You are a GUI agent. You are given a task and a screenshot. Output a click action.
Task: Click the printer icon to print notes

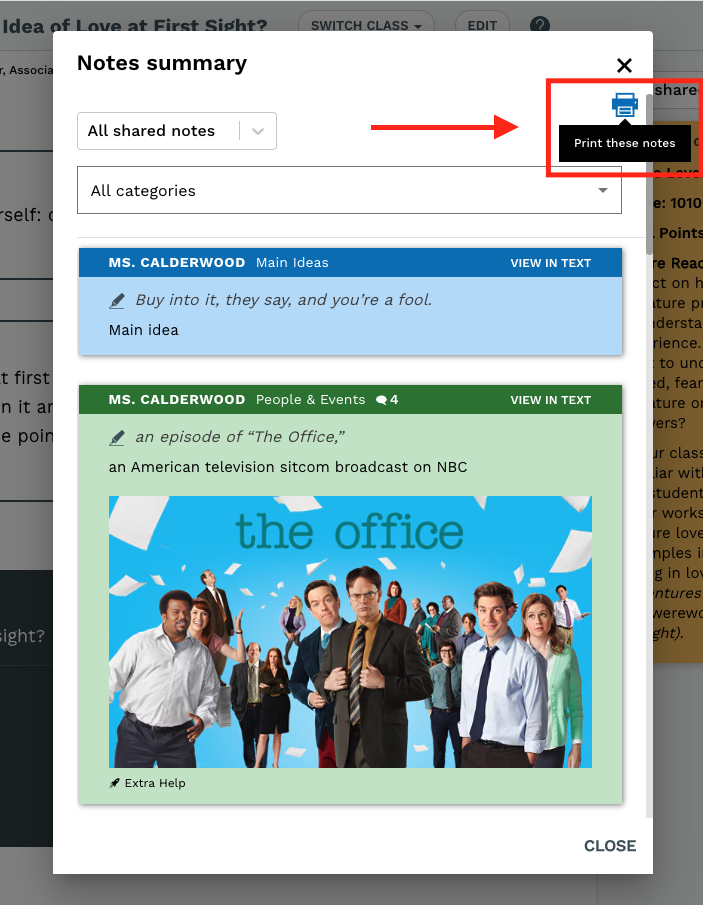pos(625,104)
